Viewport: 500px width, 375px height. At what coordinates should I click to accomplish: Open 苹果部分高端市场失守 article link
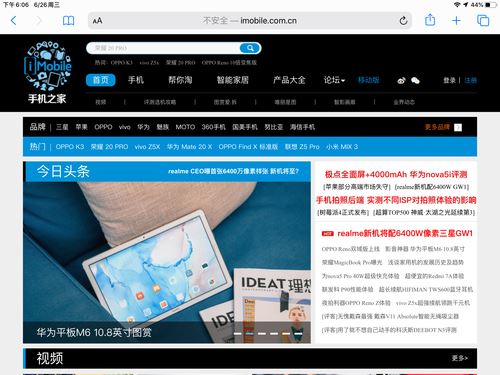(x=356, y=187)
